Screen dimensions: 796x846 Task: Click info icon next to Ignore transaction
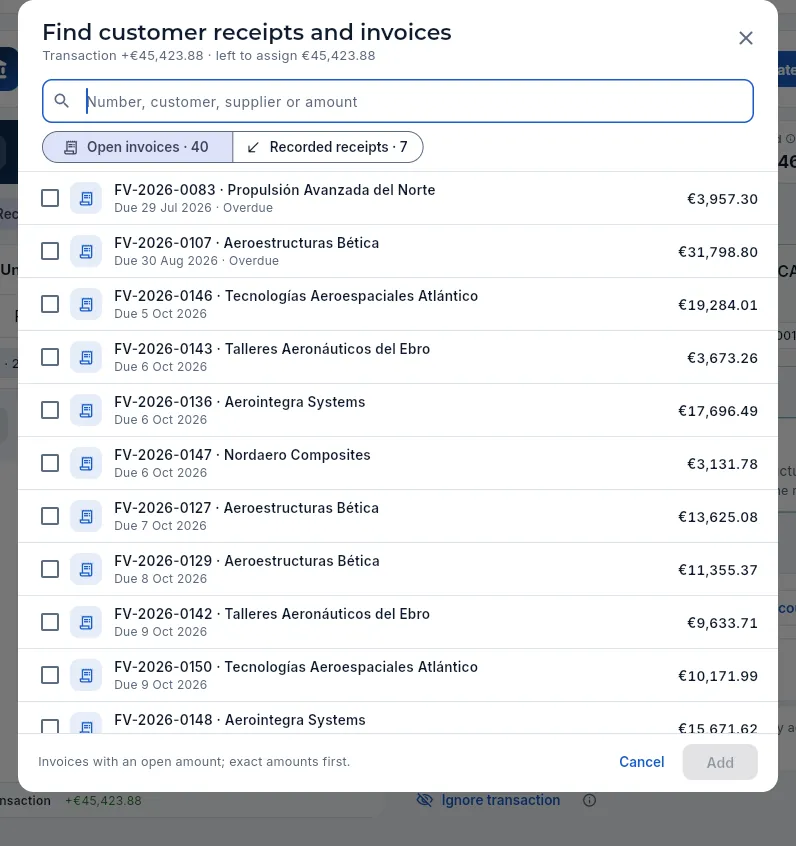coord(589,800)
